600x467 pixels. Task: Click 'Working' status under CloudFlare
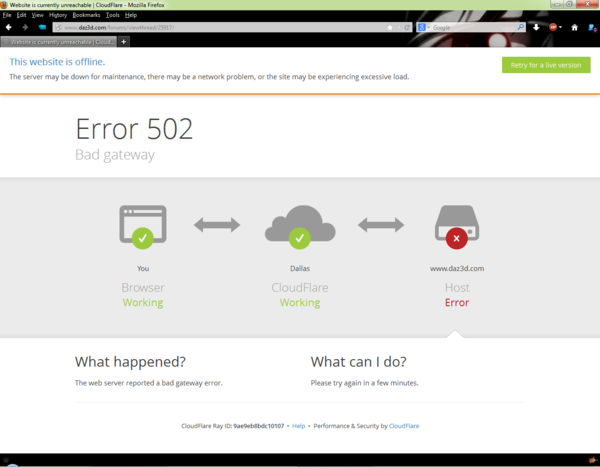(x=300, y=303)
